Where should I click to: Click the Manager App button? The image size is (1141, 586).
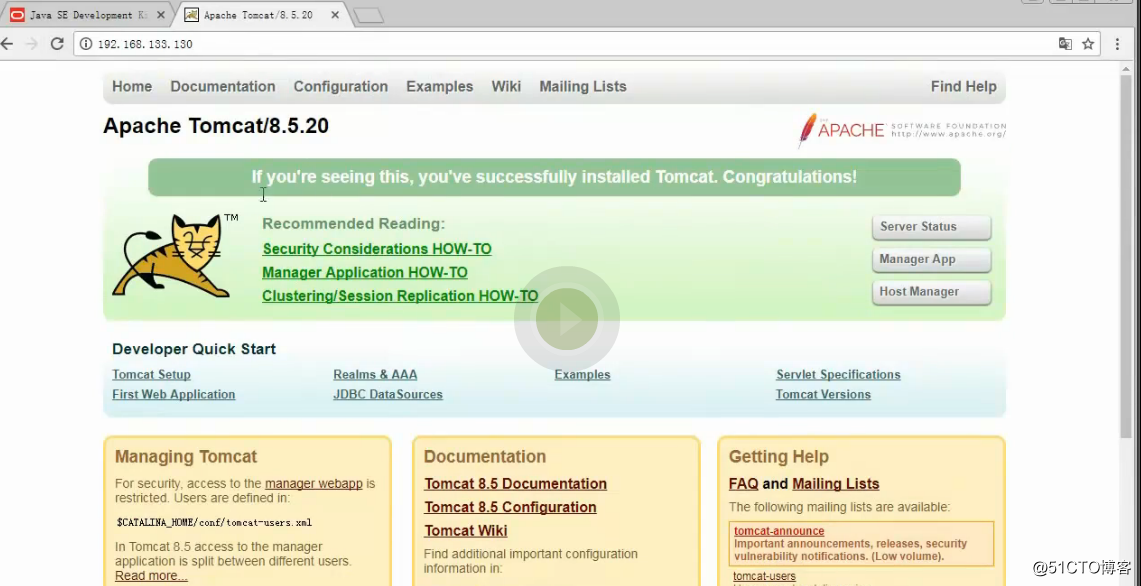click(x=931, y=260)
